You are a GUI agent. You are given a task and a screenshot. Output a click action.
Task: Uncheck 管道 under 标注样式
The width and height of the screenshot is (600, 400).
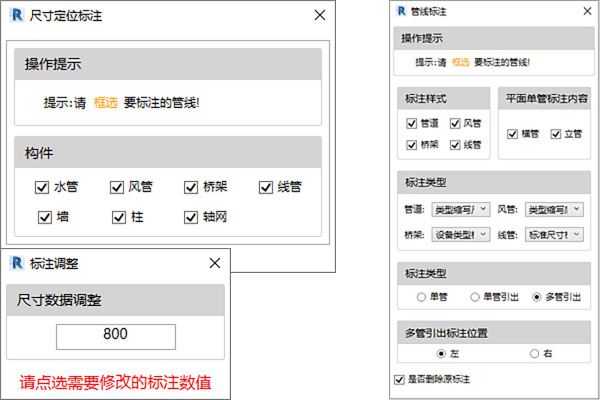click(412, 124)
